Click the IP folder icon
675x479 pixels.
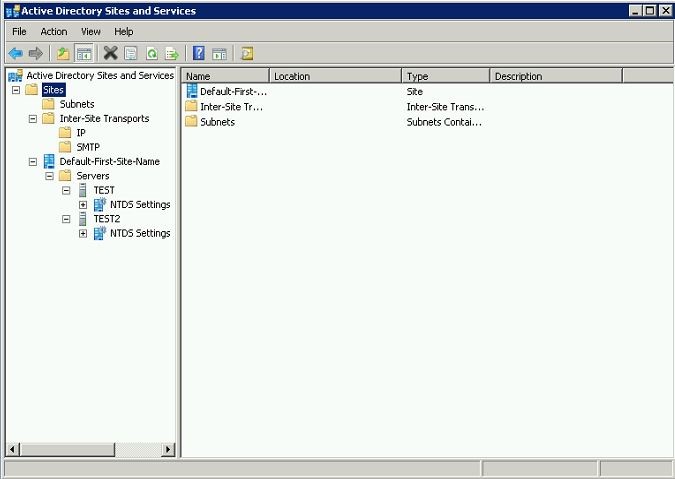coord(65,133)
